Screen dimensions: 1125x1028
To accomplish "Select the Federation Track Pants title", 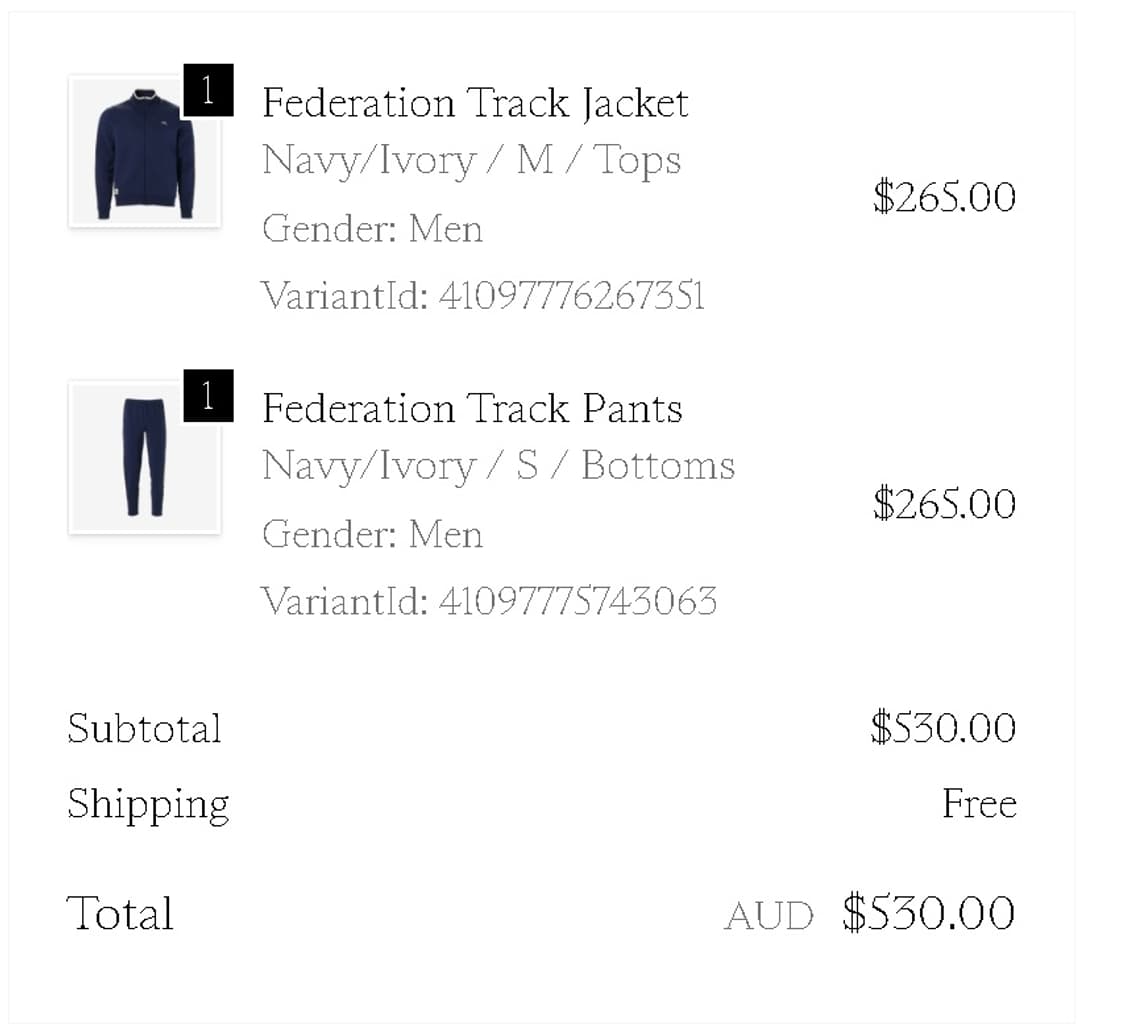I will 472,408.
